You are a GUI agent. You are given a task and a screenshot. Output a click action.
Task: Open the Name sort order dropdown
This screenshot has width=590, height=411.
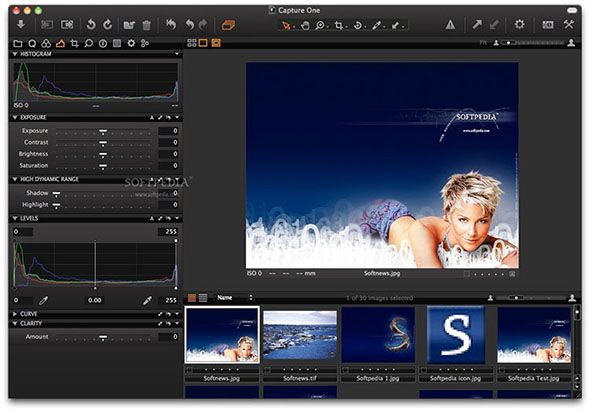click(234, 298)
